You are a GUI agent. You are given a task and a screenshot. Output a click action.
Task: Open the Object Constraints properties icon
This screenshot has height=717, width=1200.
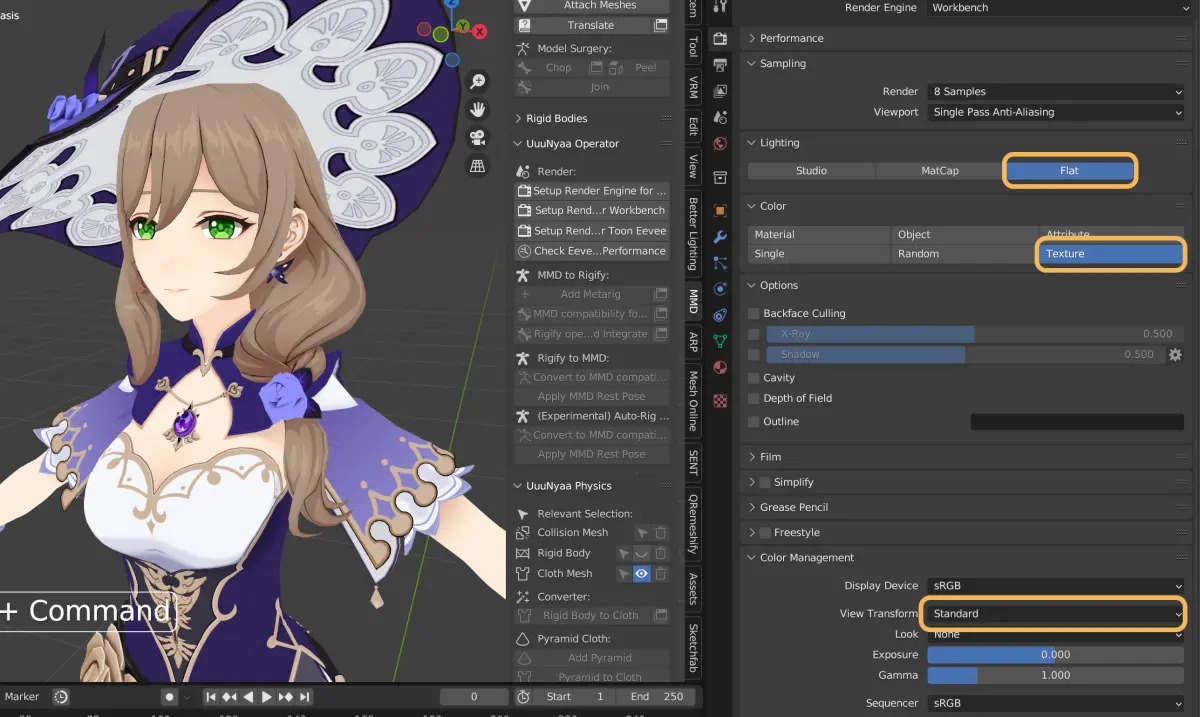click(x=719, y=315)
